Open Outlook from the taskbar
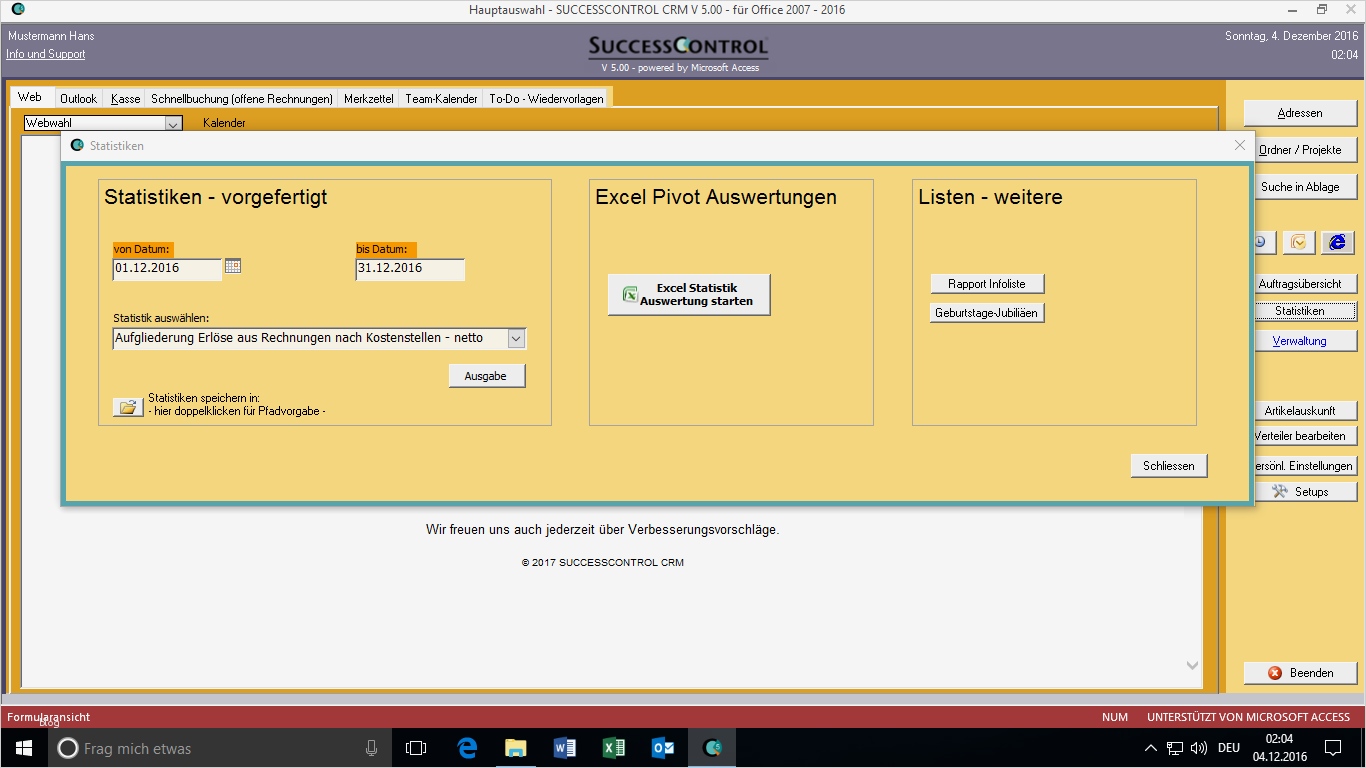Viewport: 1366px width, 768px height. (x=663, y=748)
